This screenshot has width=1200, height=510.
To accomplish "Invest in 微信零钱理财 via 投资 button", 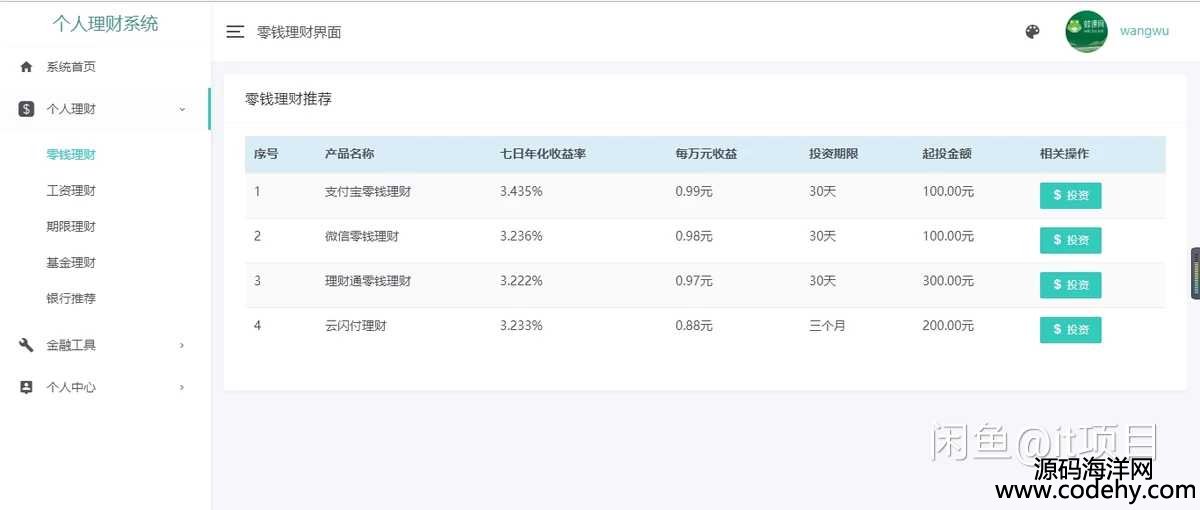I will tap(1070, 240).
